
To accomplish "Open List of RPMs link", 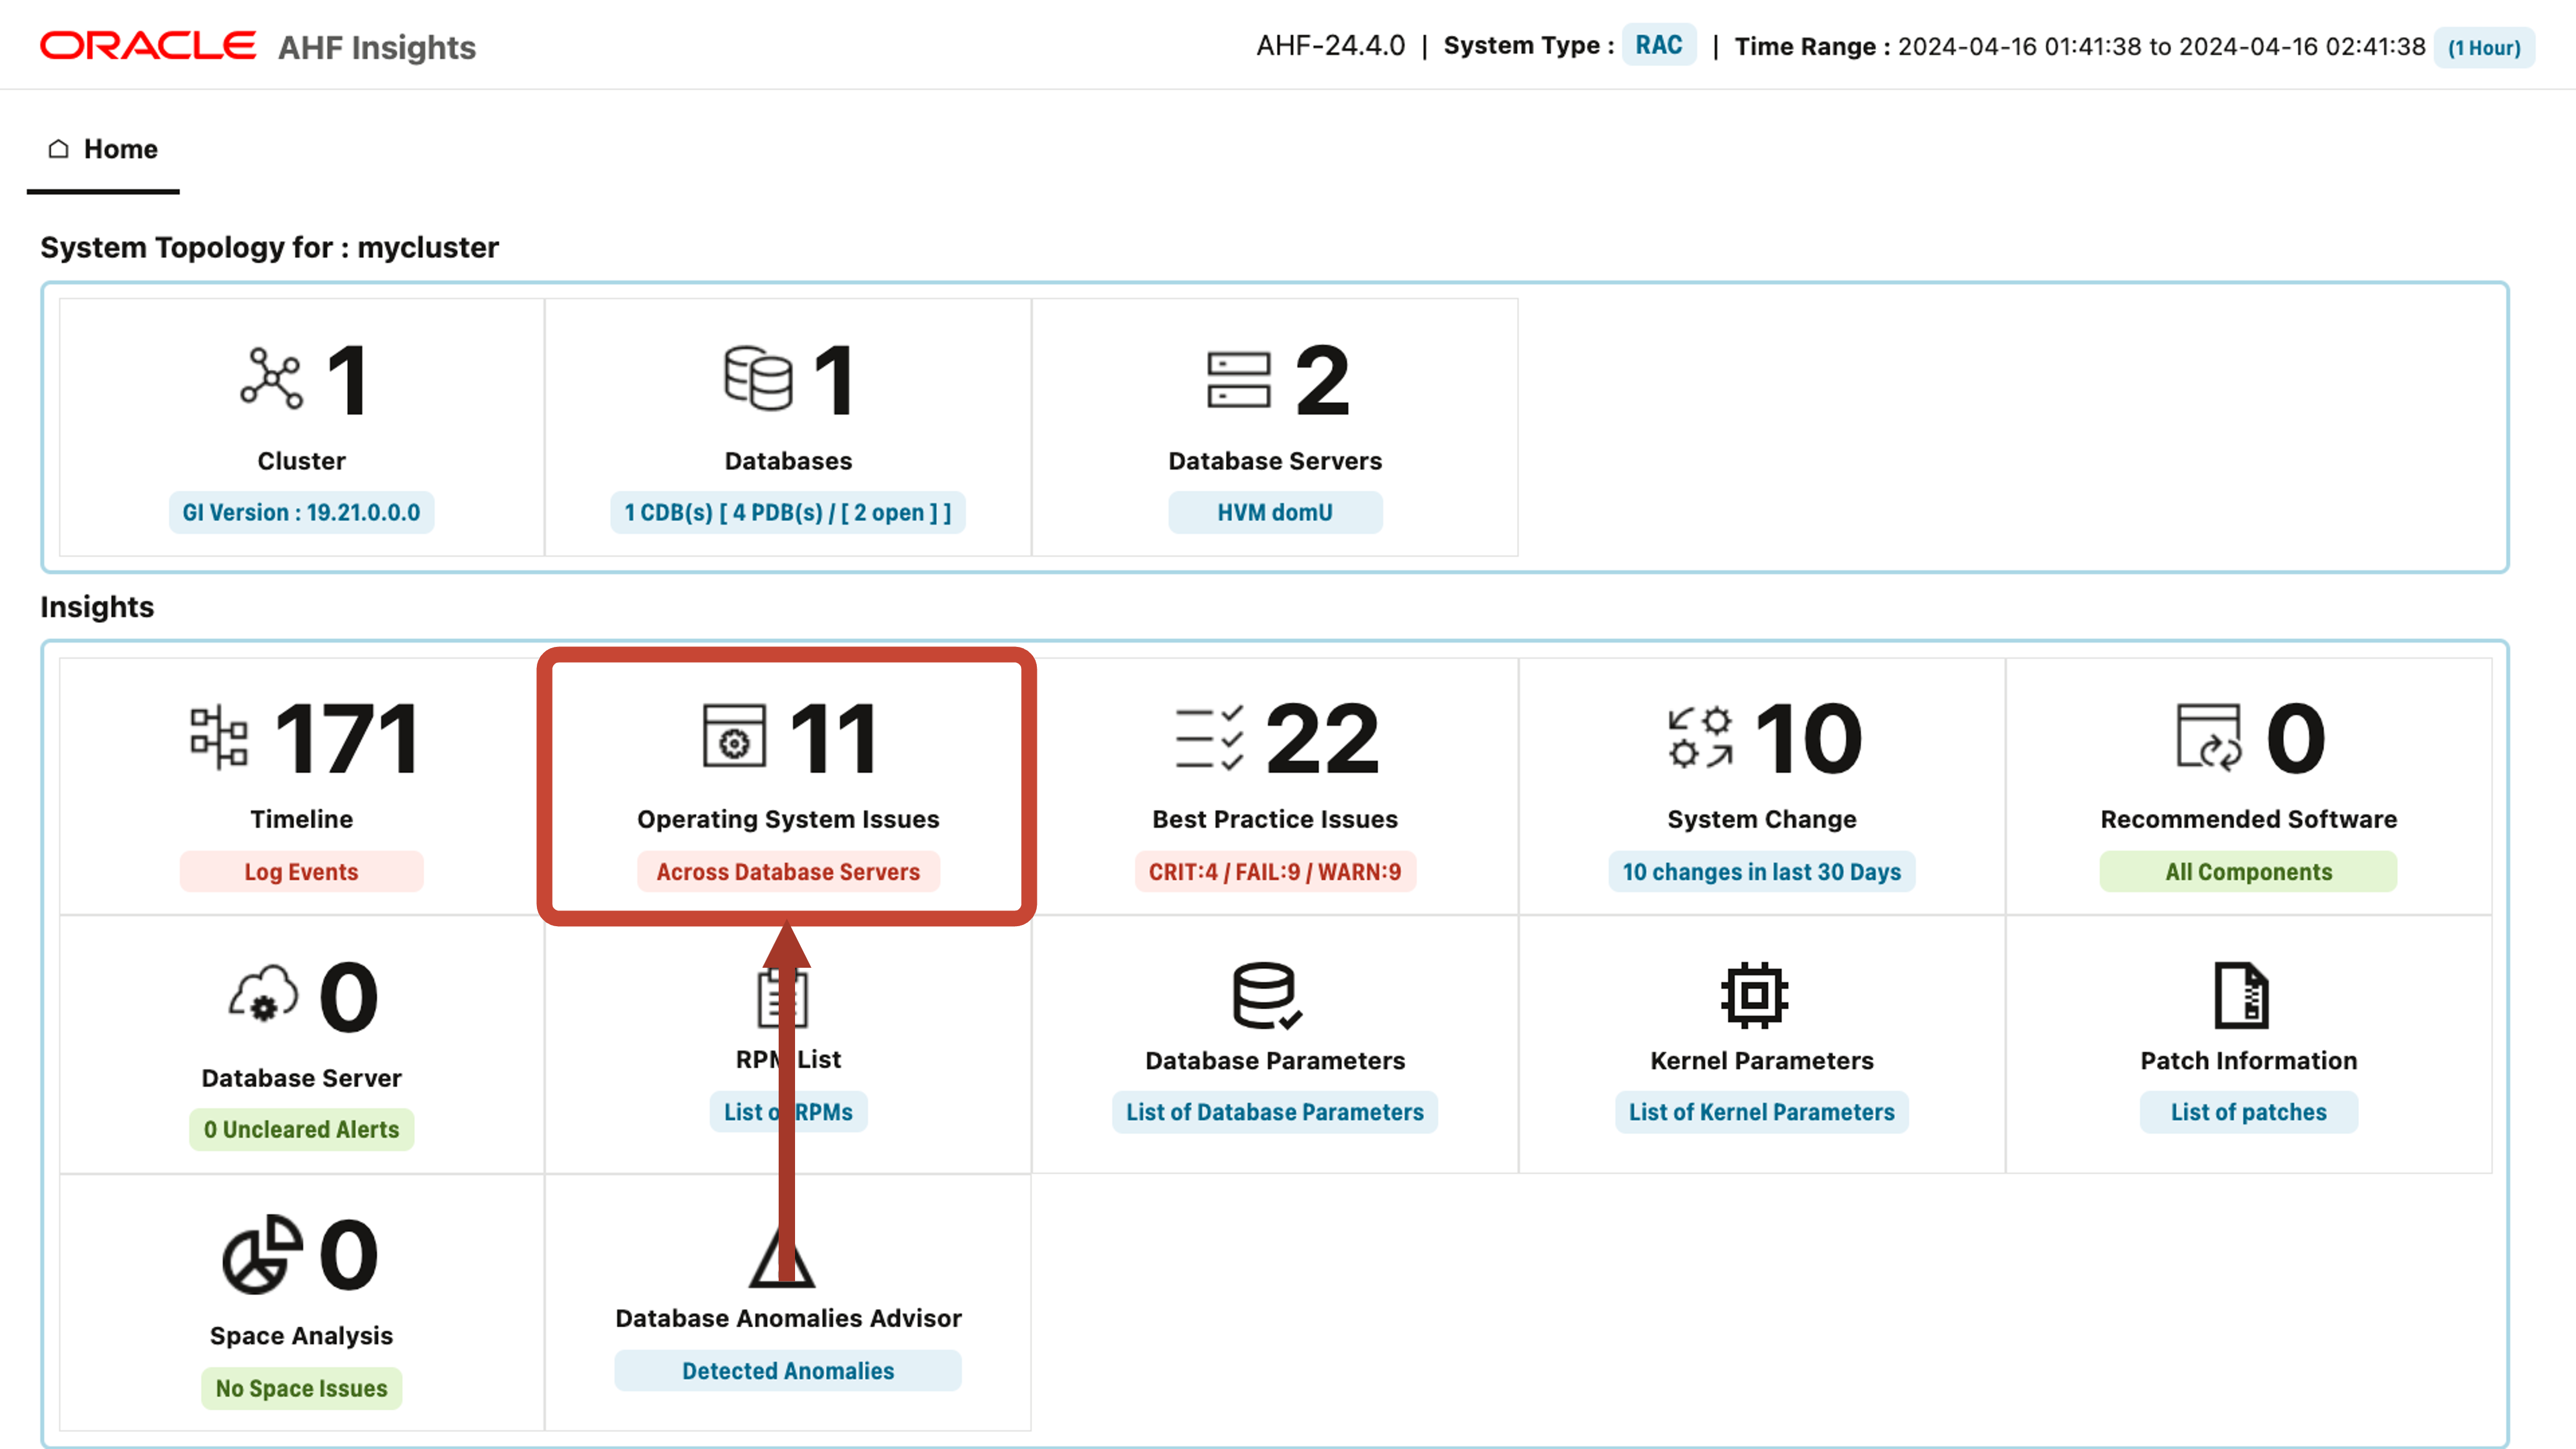I will click(x=787, y=1111).
